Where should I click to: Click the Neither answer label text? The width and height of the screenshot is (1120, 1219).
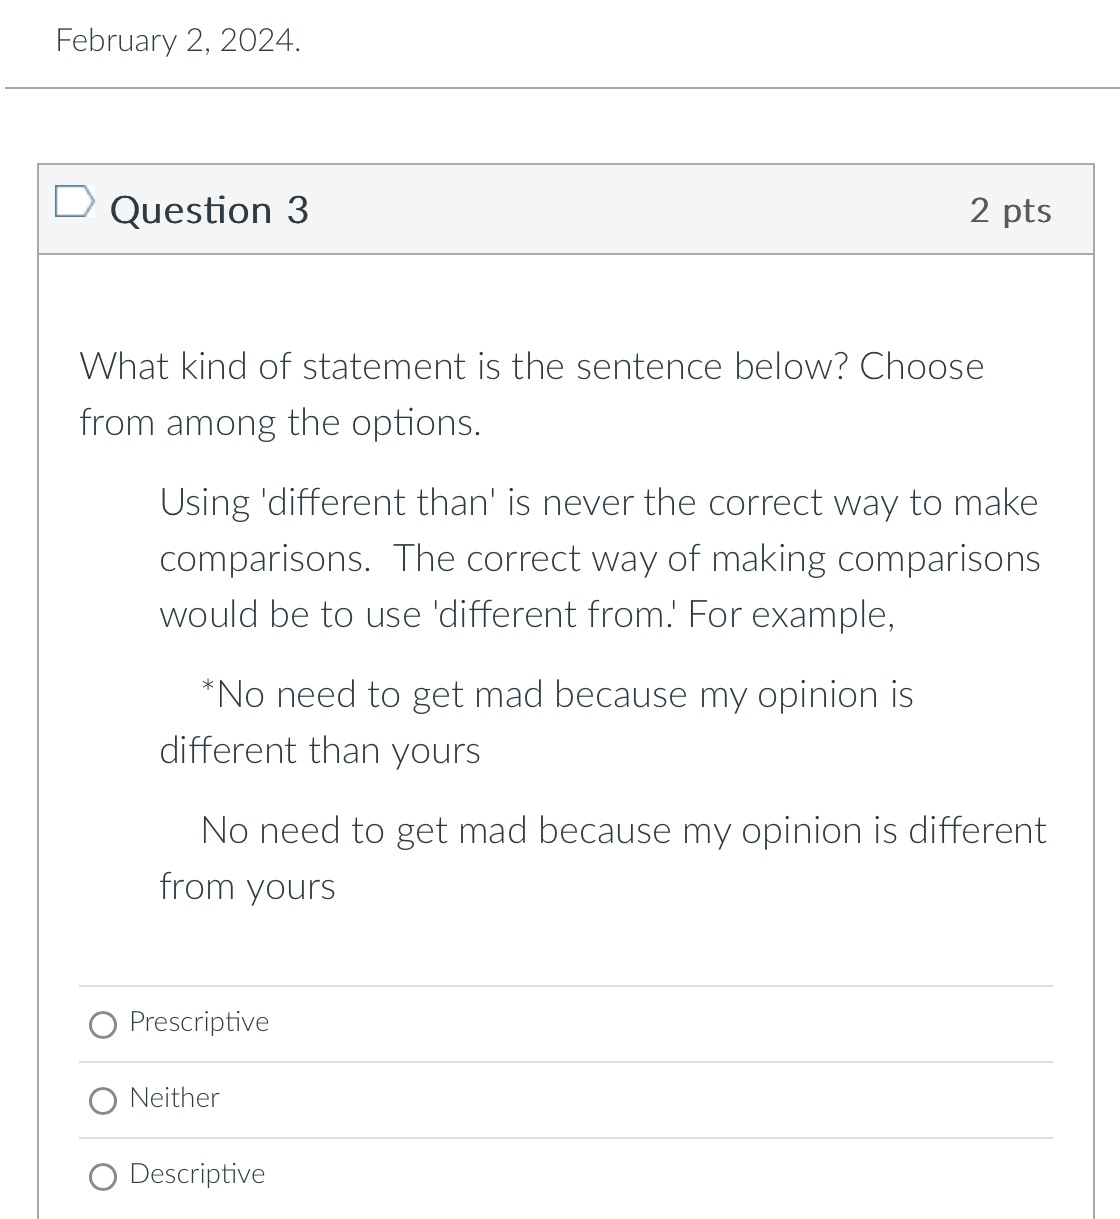[x=173, y=1099]
